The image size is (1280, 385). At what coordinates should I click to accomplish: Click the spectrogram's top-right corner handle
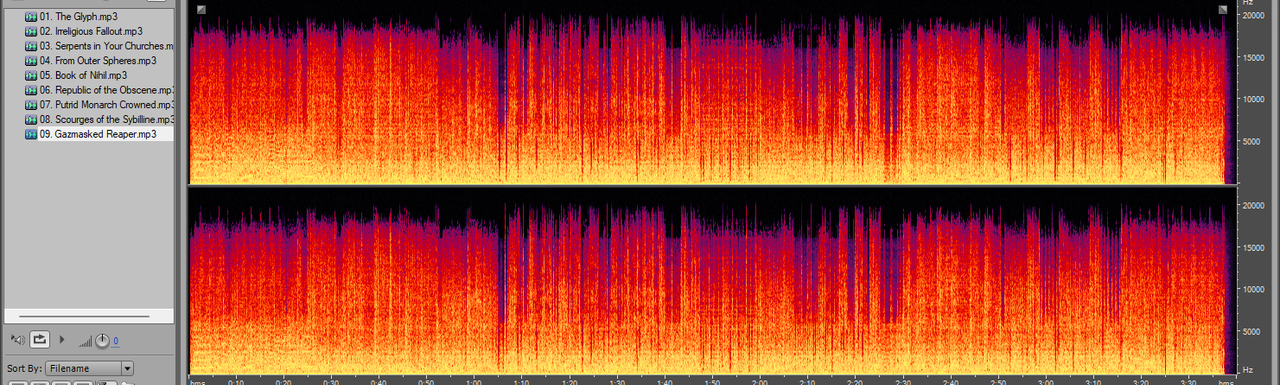(1223, 10)
